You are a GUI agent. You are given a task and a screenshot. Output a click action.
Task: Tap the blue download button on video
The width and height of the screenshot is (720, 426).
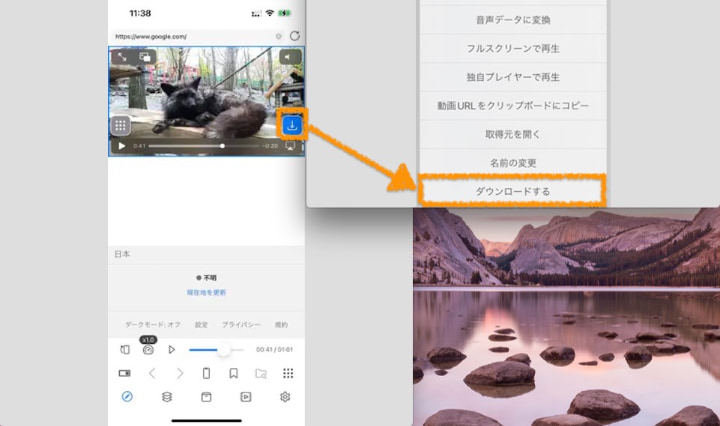pos(291,125)
